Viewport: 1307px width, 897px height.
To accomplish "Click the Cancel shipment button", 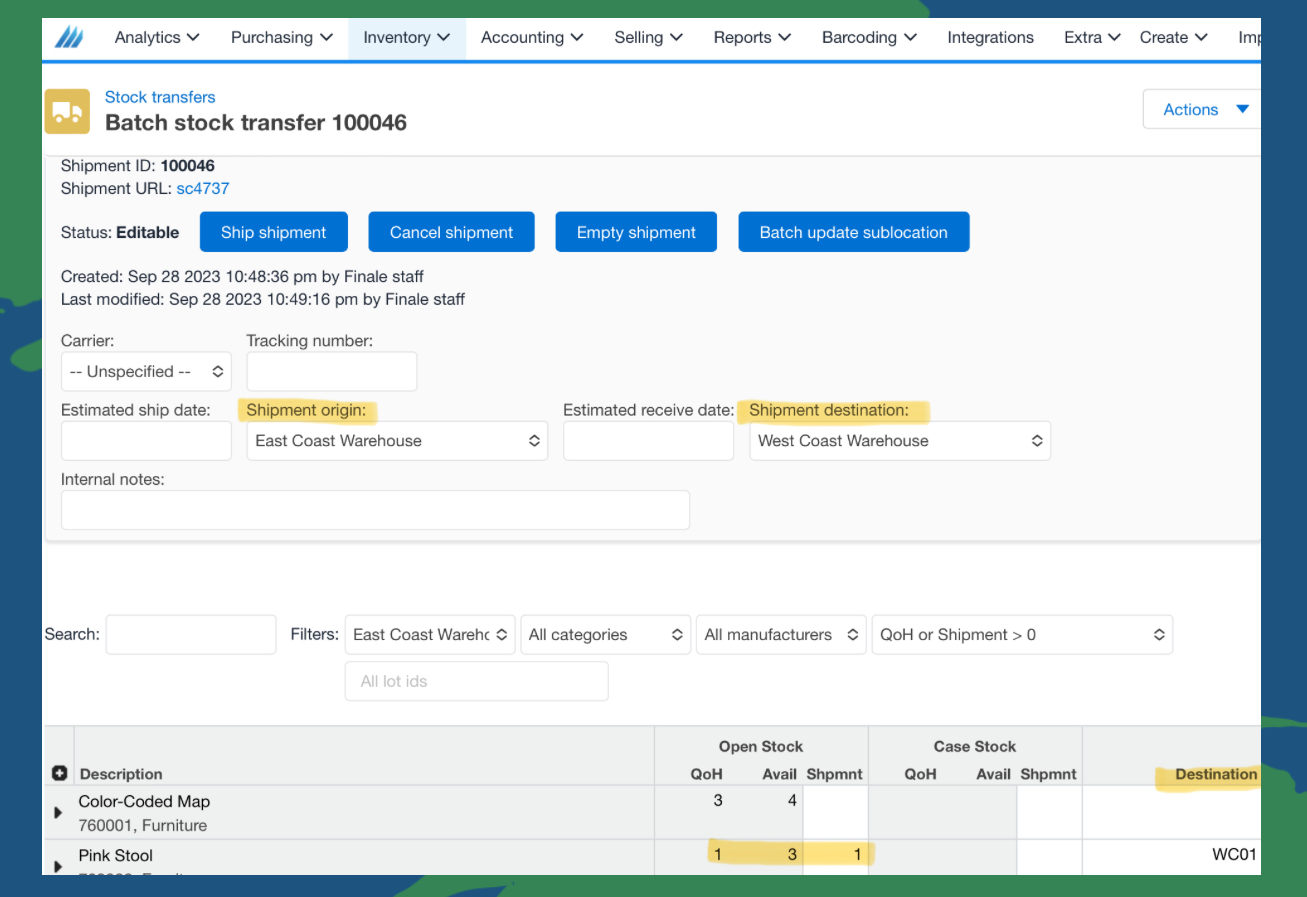I will tap(451, 232).
